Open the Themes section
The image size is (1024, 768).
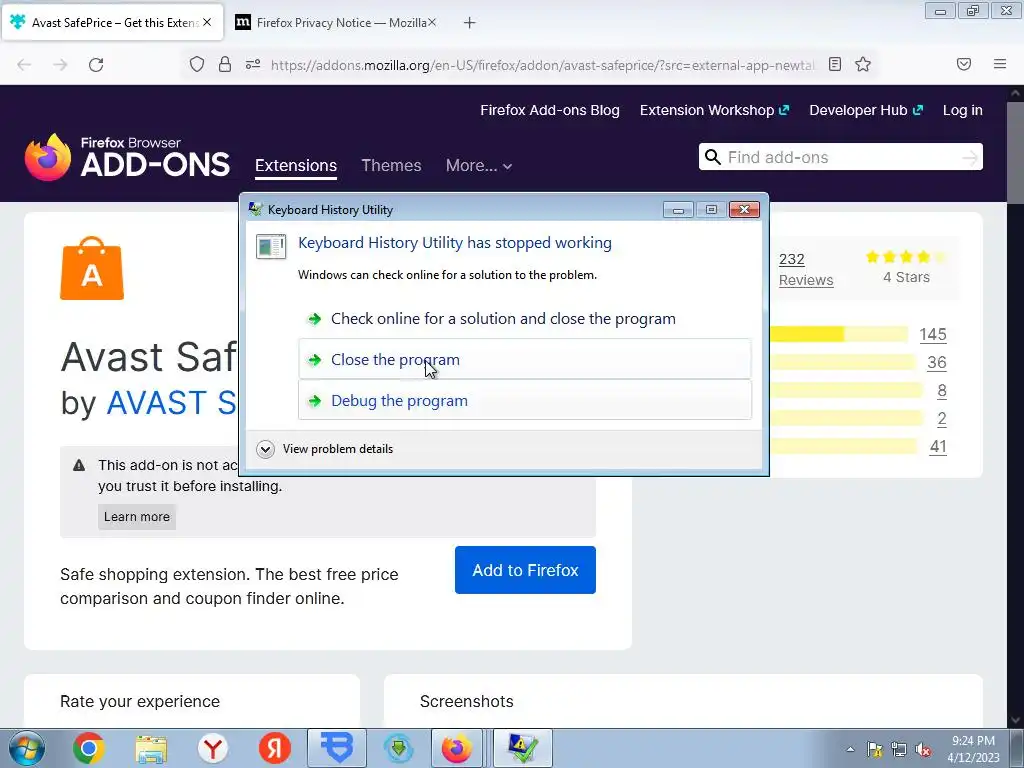click(391, 166)
